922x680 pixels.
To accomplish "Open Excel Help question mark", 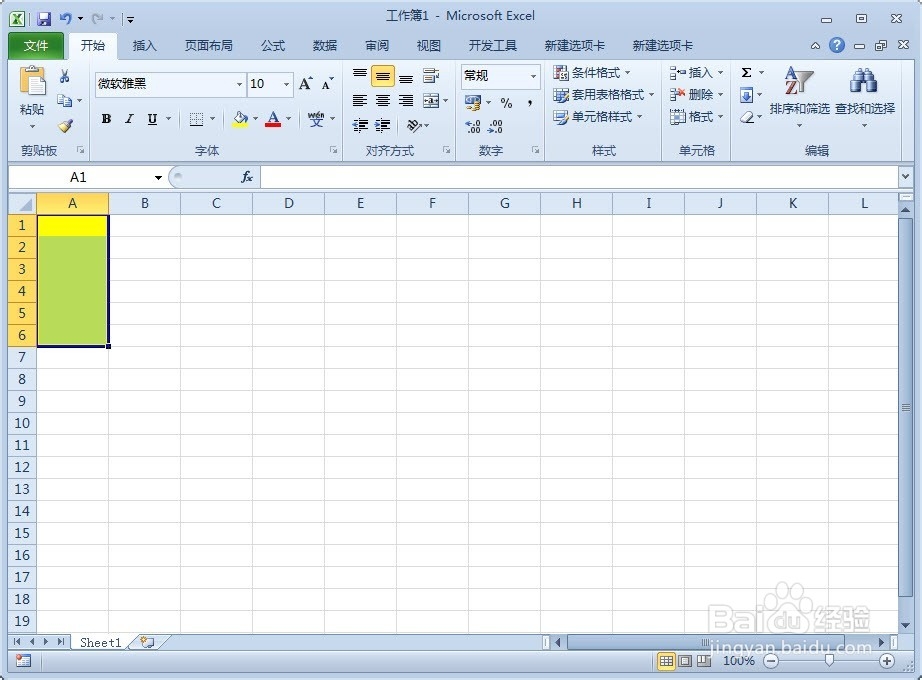I will tap(837, 45).
